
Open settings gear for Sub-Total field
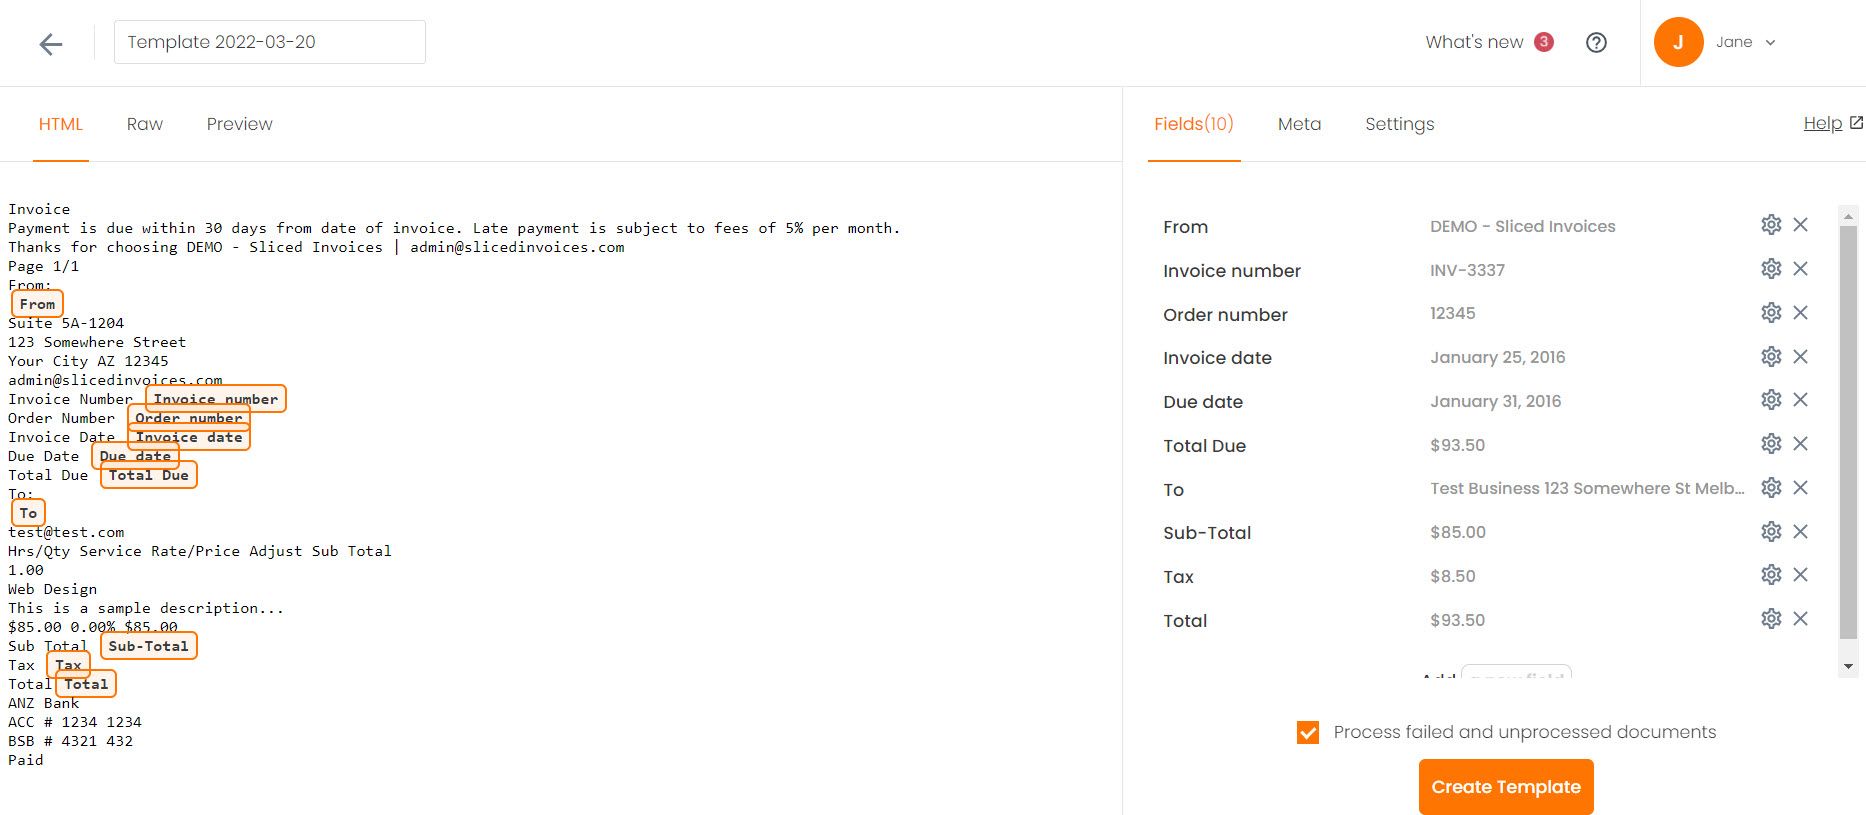coord(1771,531)
